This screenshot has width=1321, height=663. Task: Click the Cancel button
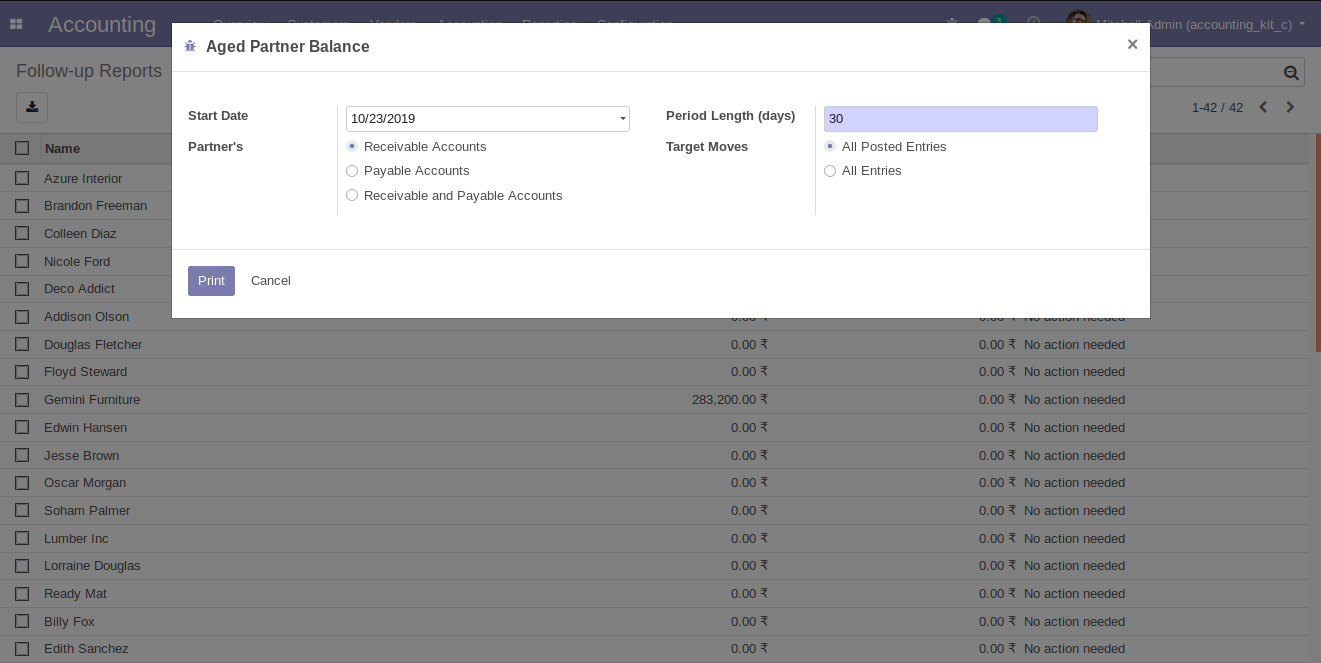[270, 281]
